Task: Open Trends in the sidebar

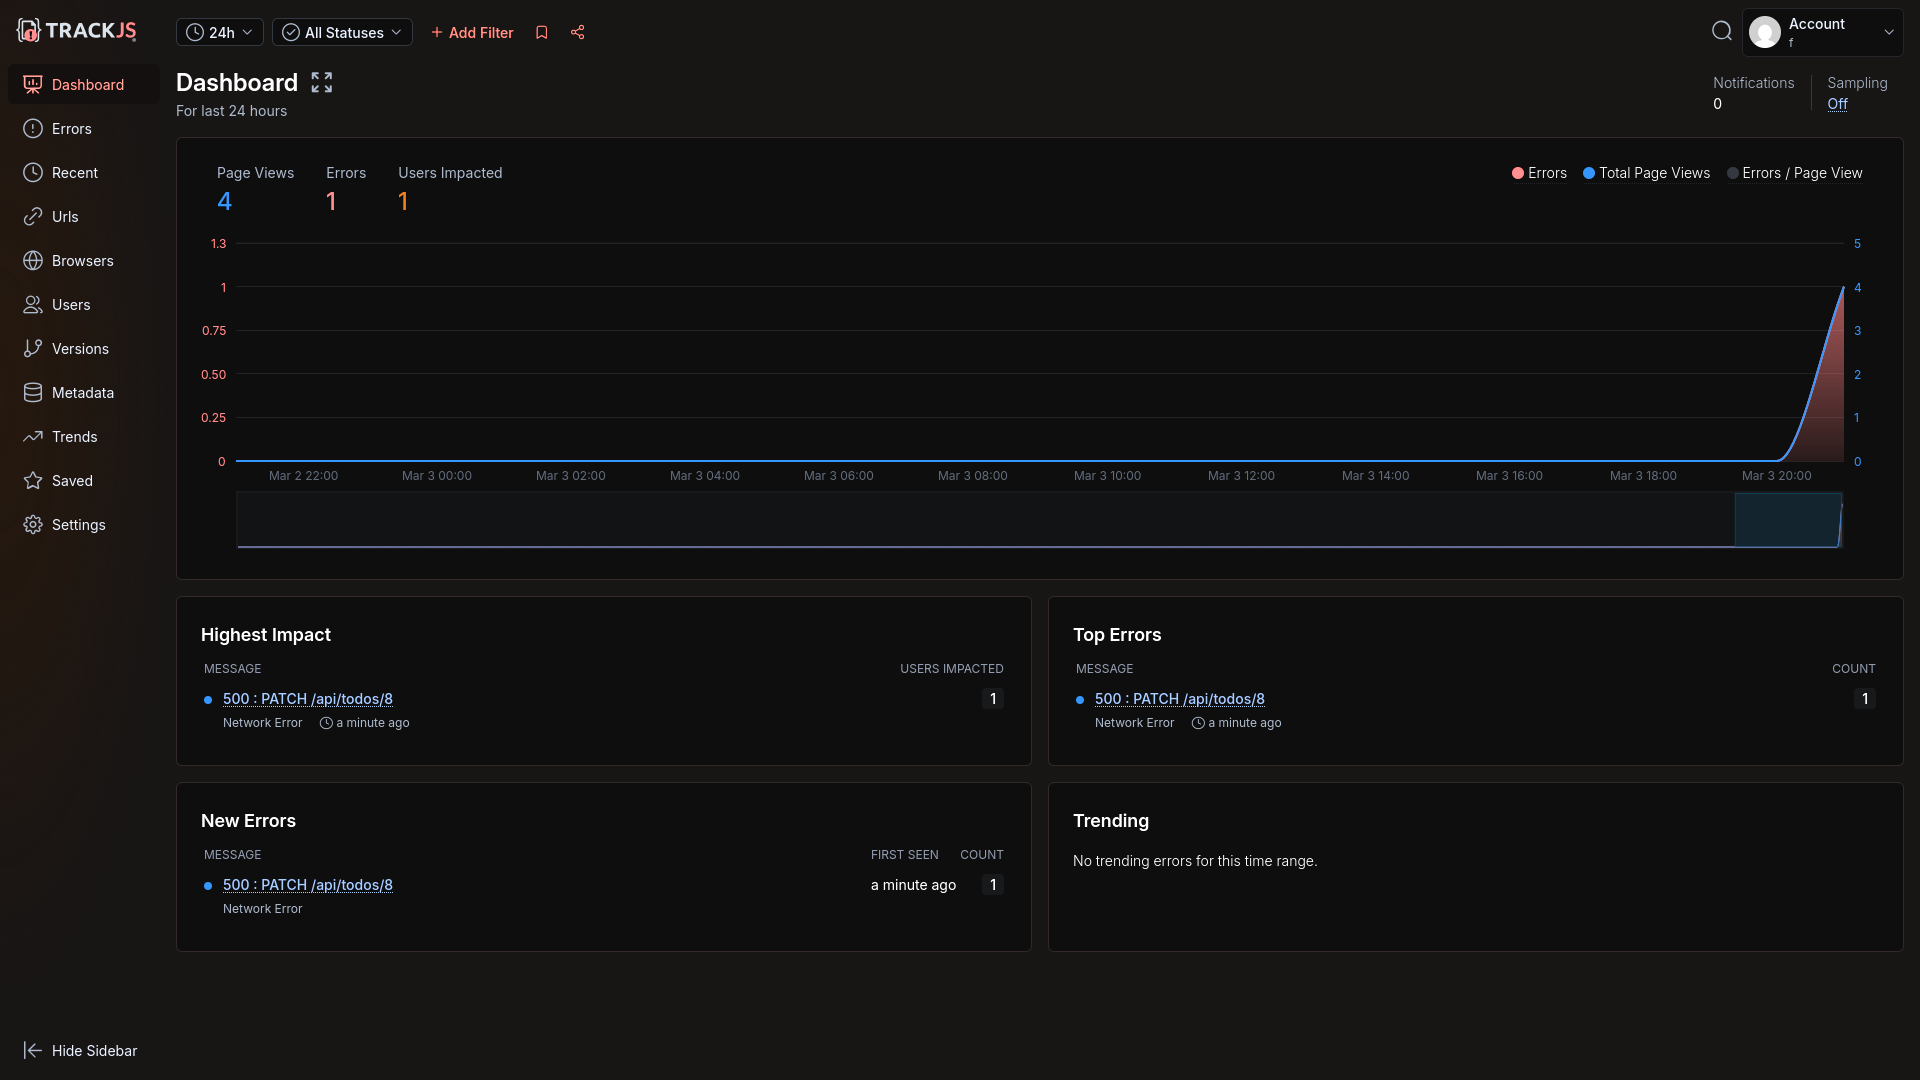Action: [74, 437]
